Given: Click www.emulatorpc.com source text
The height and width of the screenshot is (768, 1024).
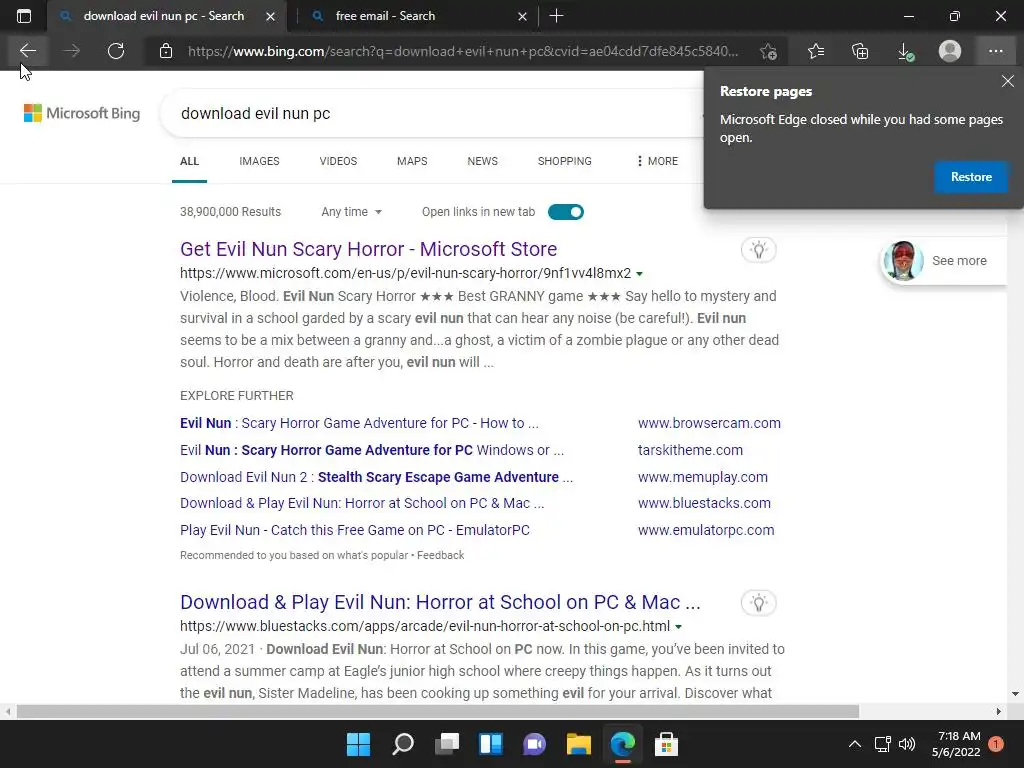Looking at the screenshot, I should point(706,530).
